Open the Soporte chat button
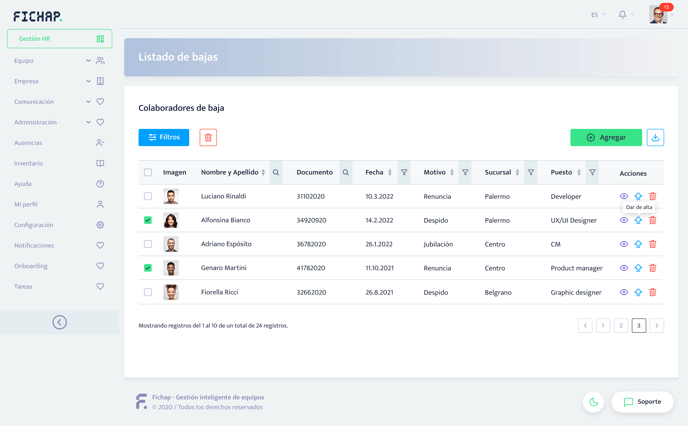The width and height of the screenshot is (688, 426). [642, 402]
